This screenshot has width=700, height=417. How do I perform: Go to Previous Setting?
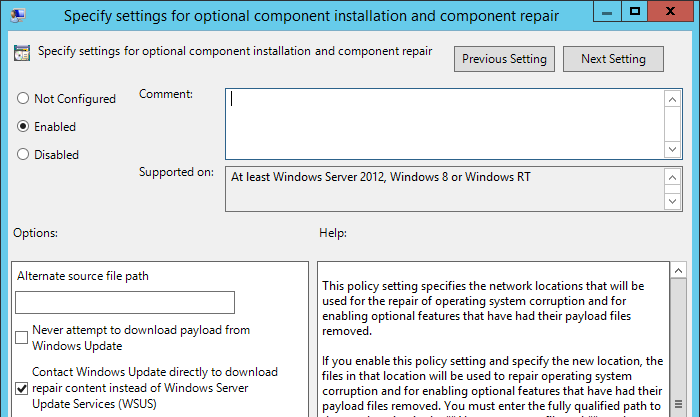pos(504,59)
